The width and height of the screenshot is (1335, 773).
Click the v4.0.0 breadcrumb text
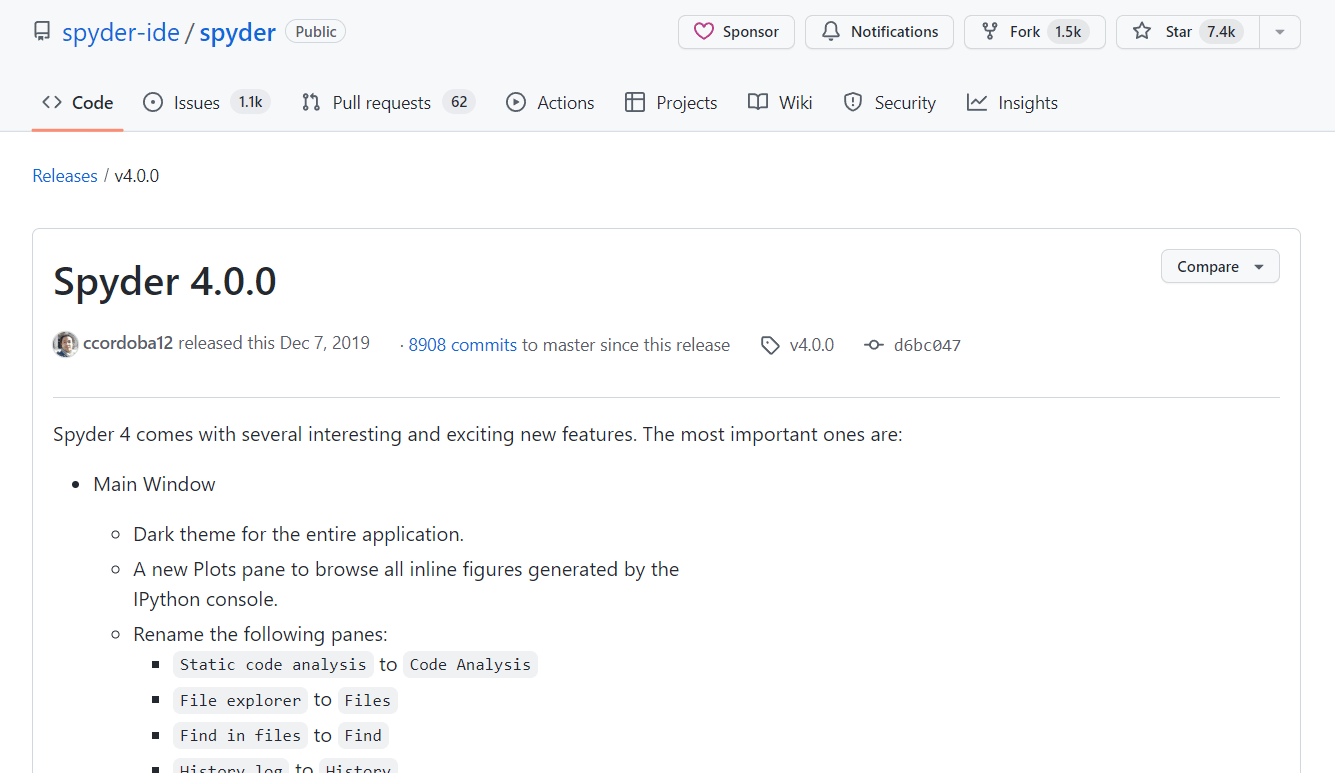[137, 176]
